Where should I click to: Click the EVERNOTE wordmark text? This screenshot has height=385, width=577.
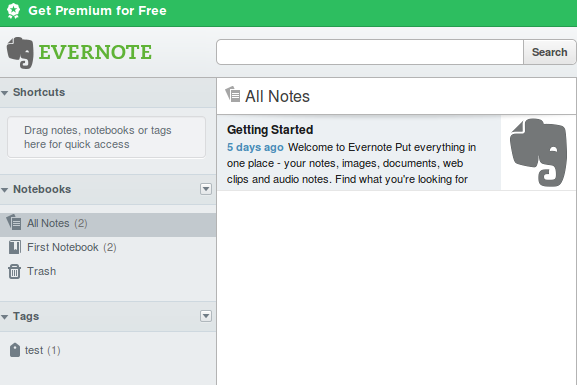95,52
